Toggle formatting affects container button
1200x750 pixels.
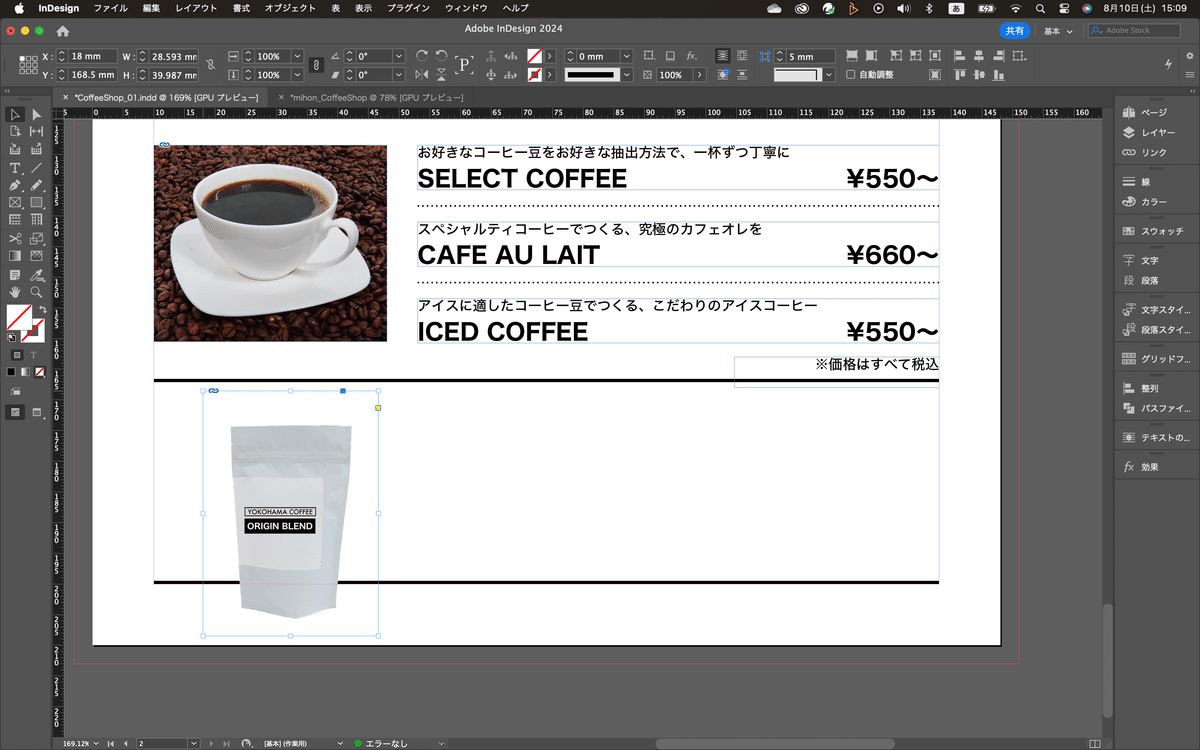(16, 354)
